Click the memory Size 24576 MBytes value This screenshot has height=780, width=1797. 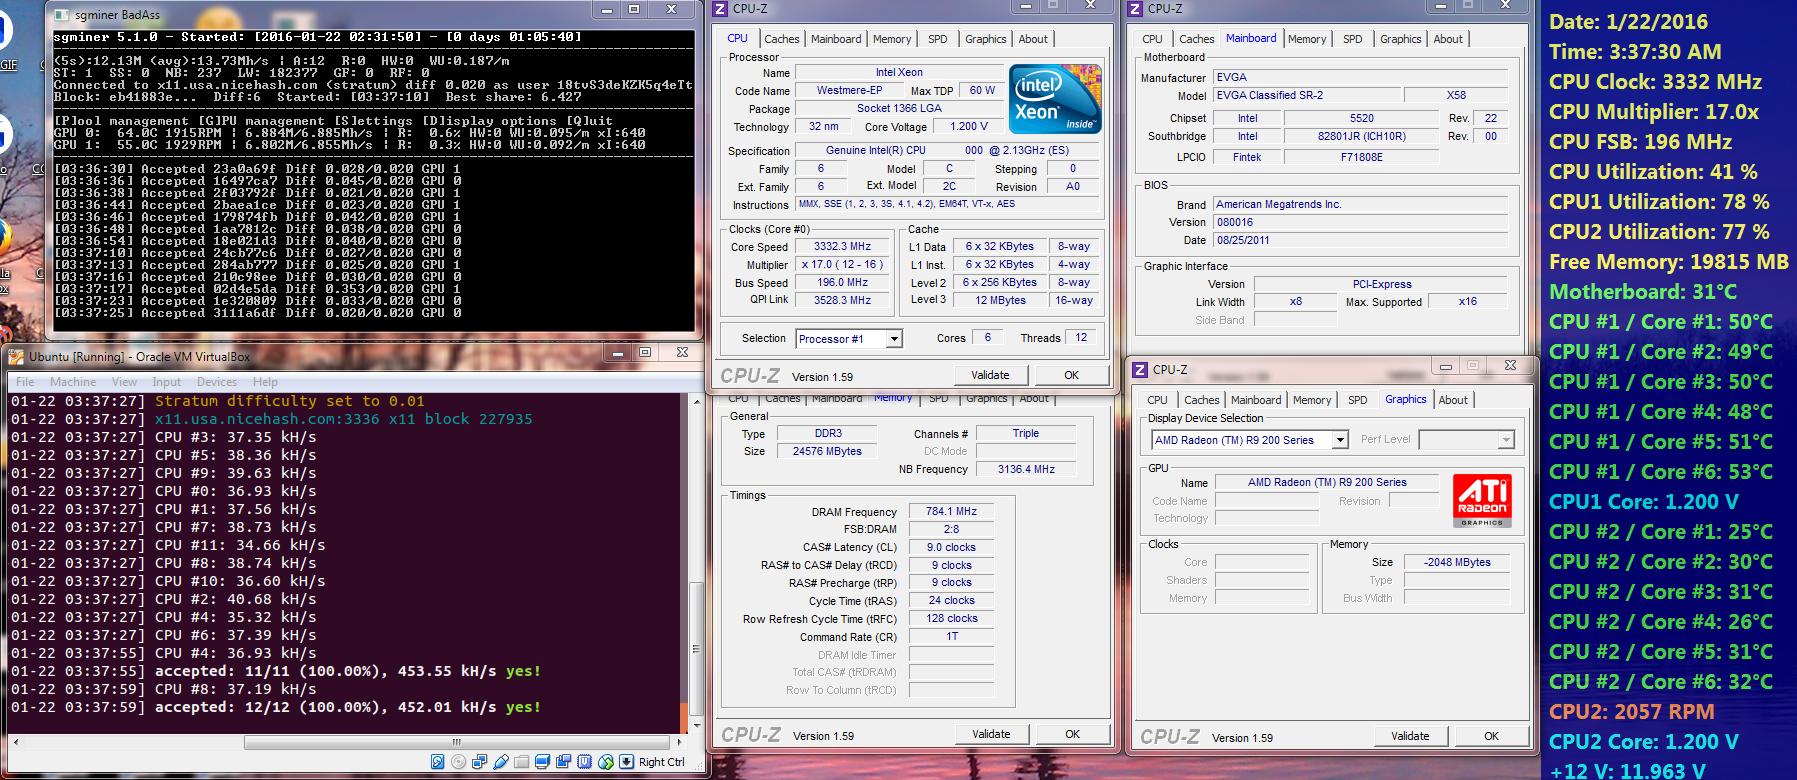click(x=828, y=451)
